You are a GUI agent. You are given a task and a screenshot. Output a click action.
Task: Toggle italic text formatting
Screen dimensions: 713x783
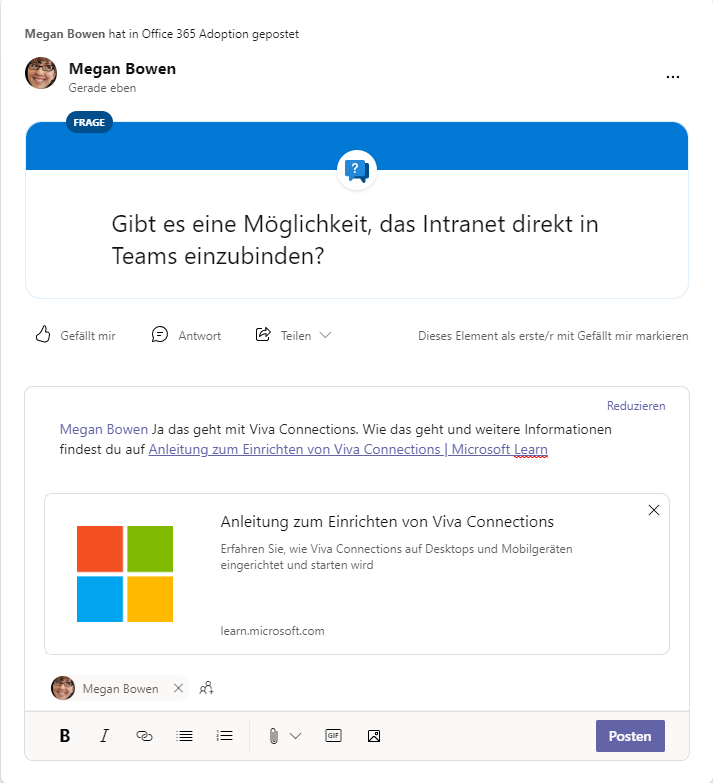click(x=104, y=736)
